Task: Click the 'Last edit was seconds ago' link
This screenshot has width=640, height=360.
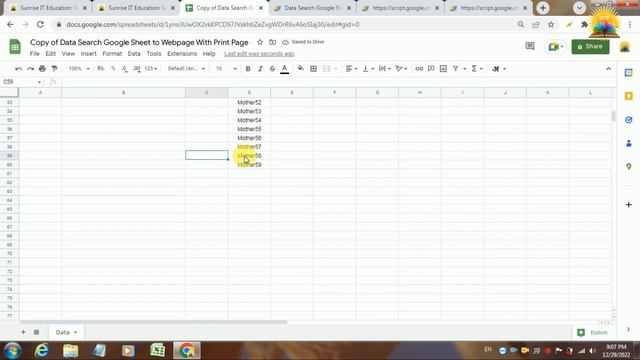Action: (x=259, y=54)
